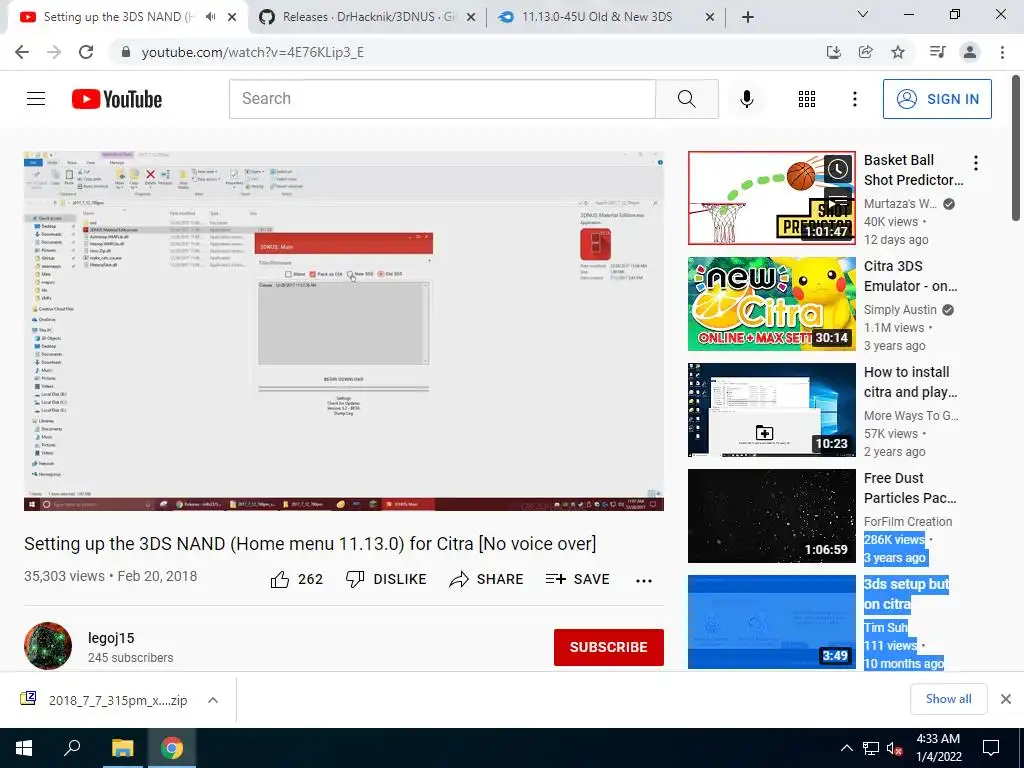Open network status tray icon

tap(871, 748)
